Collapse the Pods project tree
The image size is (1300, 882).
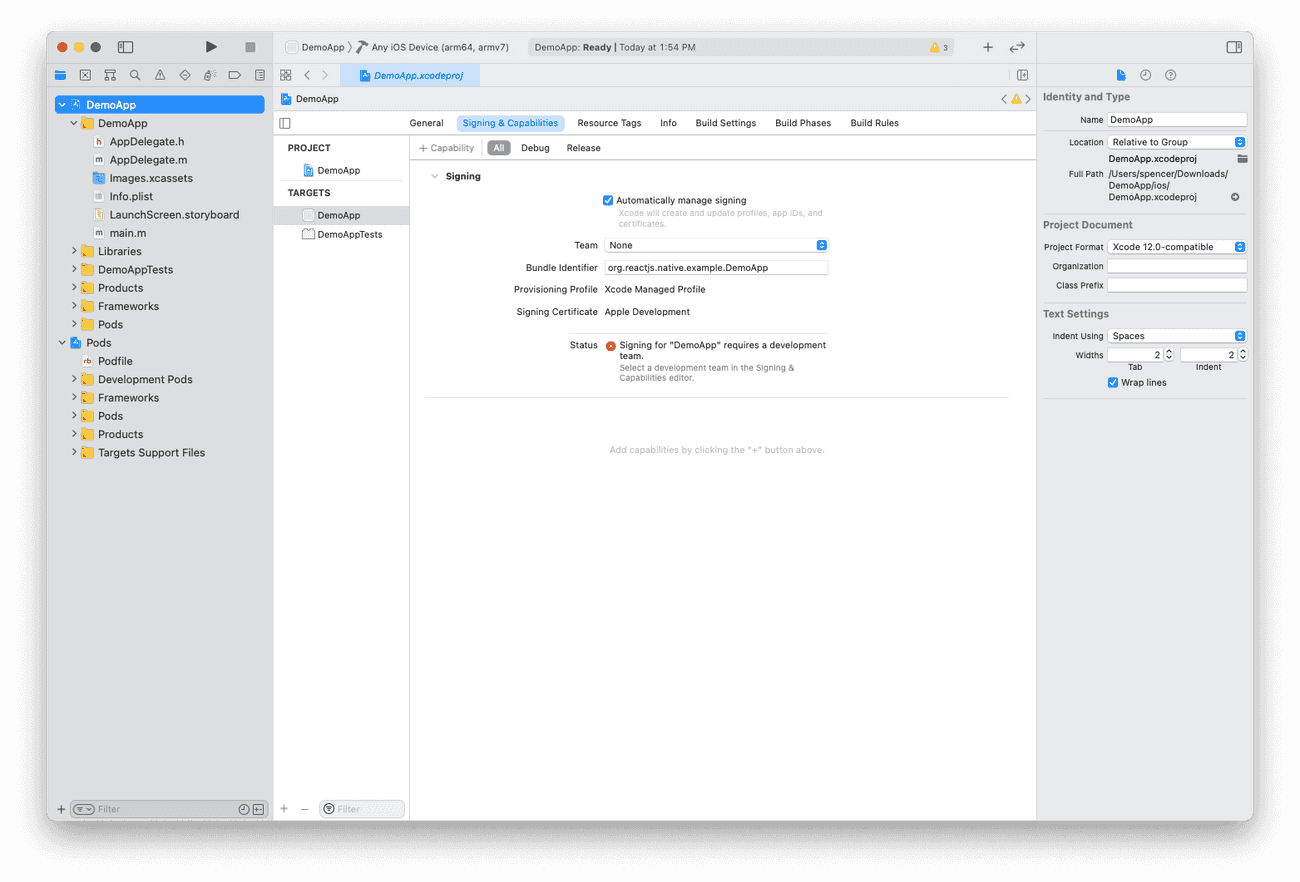(62, 342)
